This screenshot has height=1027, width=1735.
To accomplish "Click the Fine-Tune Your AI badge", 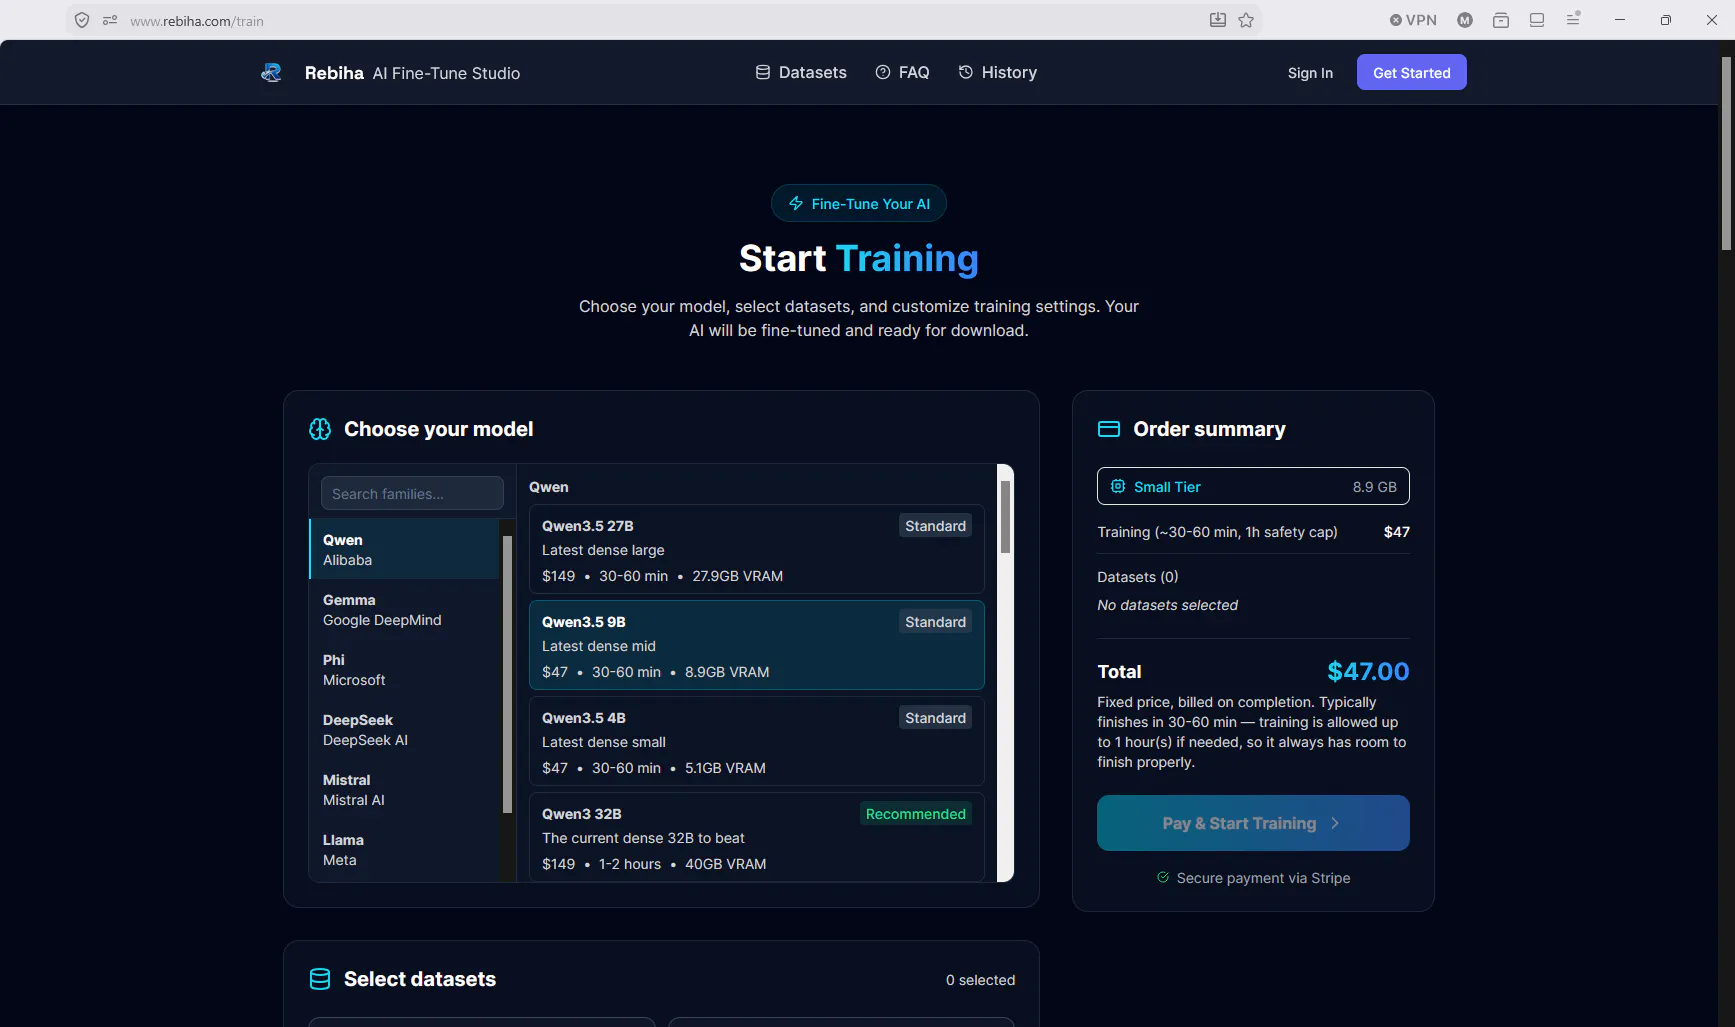I will click(859, 204).
